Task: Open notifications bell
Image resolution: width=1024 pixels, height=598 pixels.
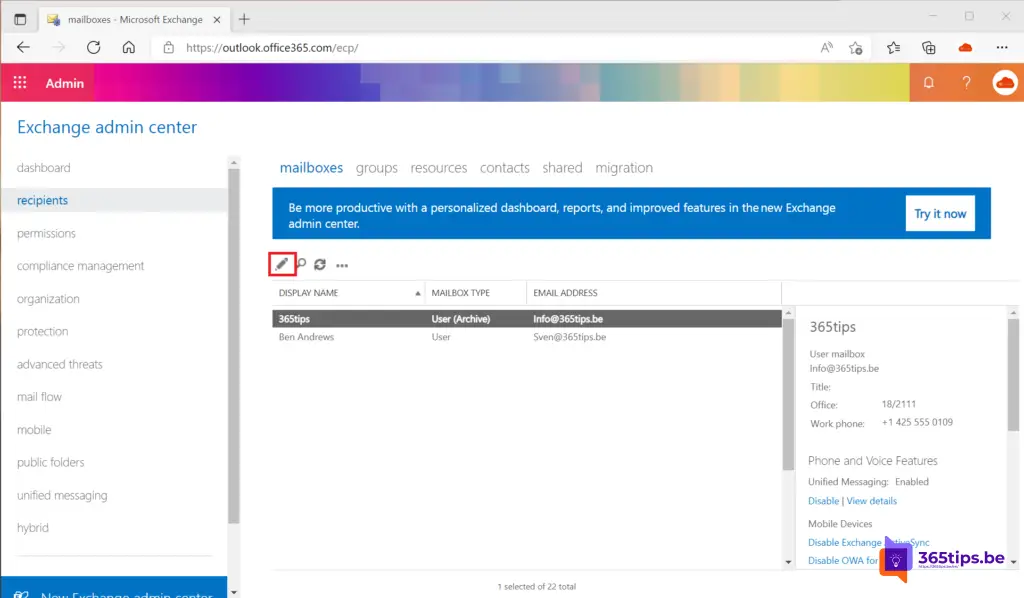Action: click(x=928, y=83)
